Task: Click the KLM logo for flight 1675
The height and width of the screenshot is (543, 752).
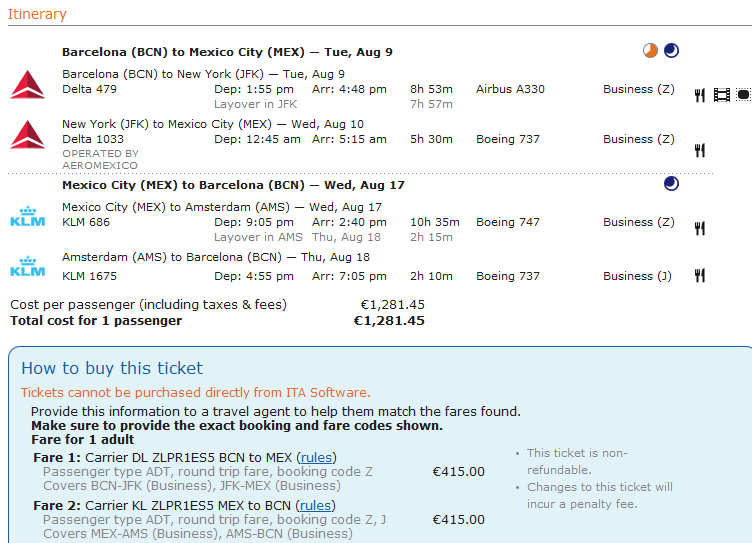Action: click(x=27, y=267)
